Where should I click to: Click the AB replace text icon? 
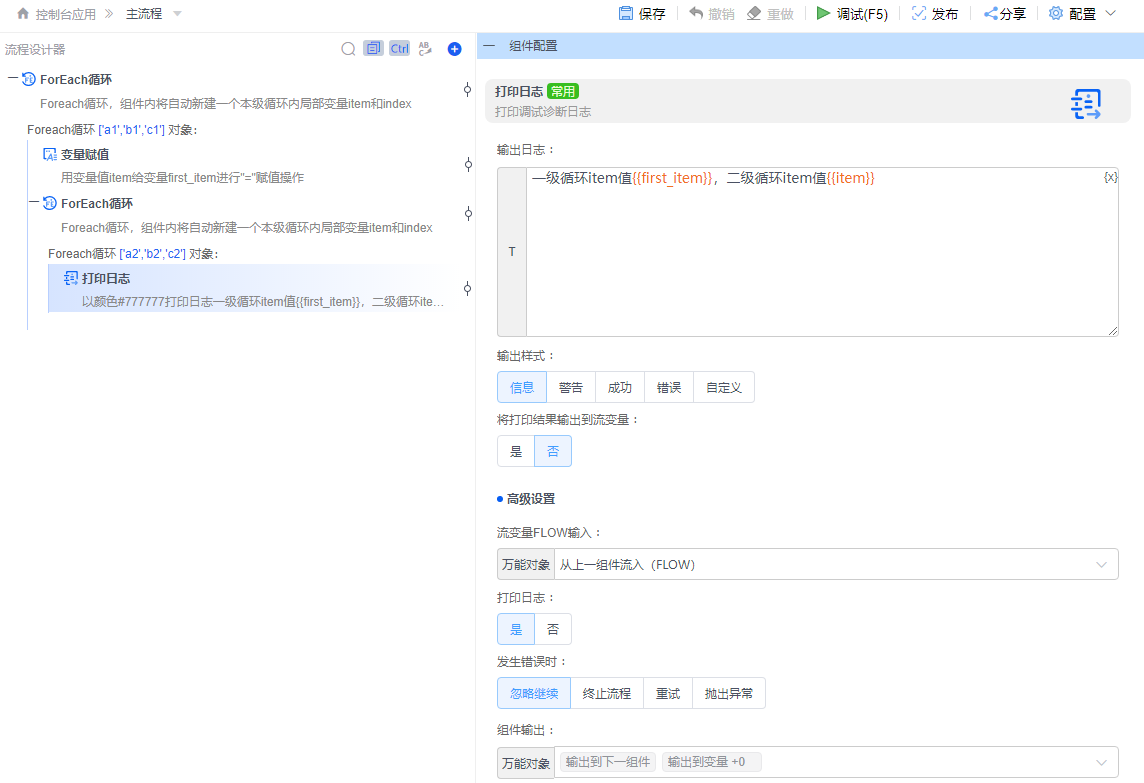[425, 48]
